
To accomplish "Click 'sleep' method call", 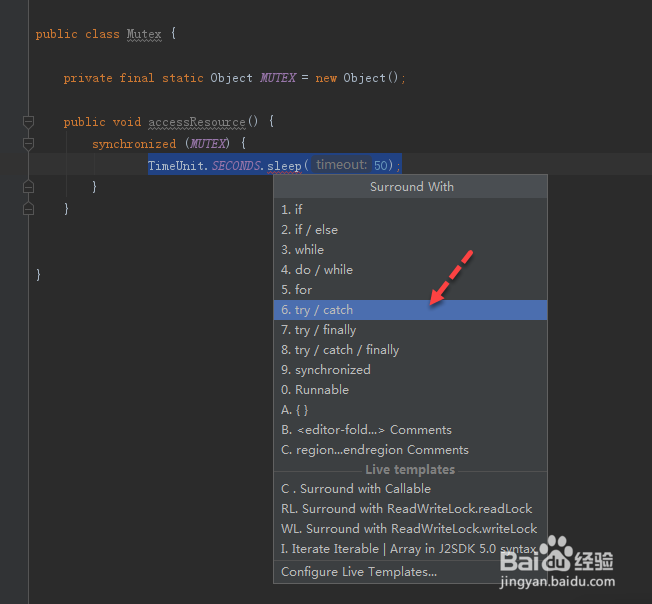I will coord(284,166).
